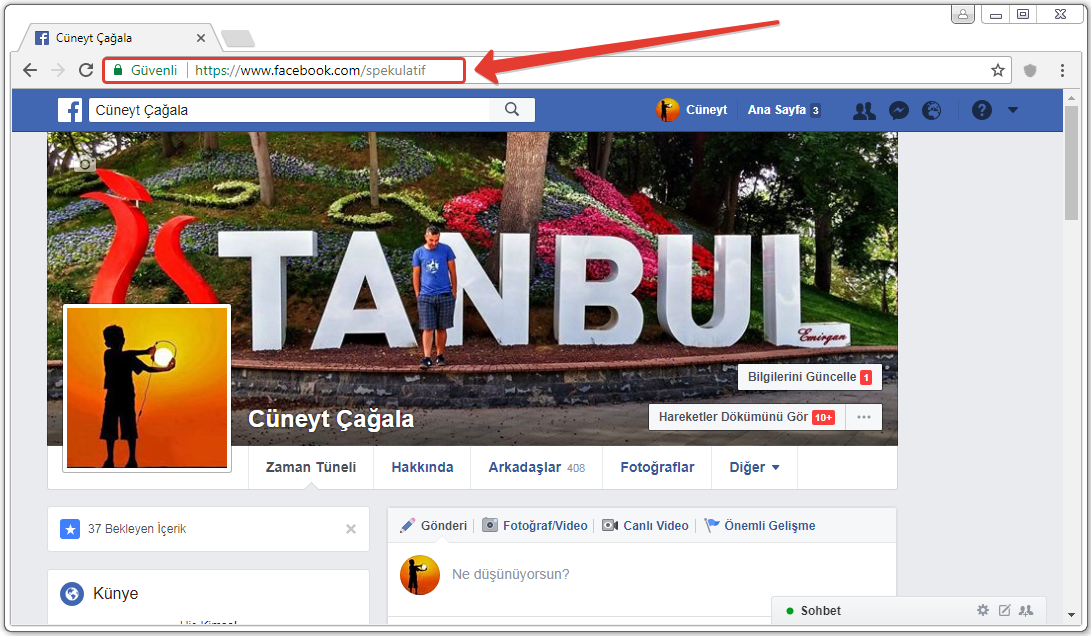Click the search magnifier button
This screenshot has height=636, width=1091.
(x=512, y=110)
